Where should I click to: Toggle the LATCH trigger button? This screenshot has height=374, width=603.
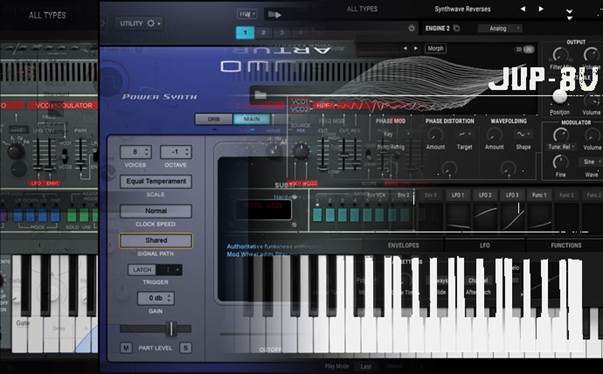point(142,270)
